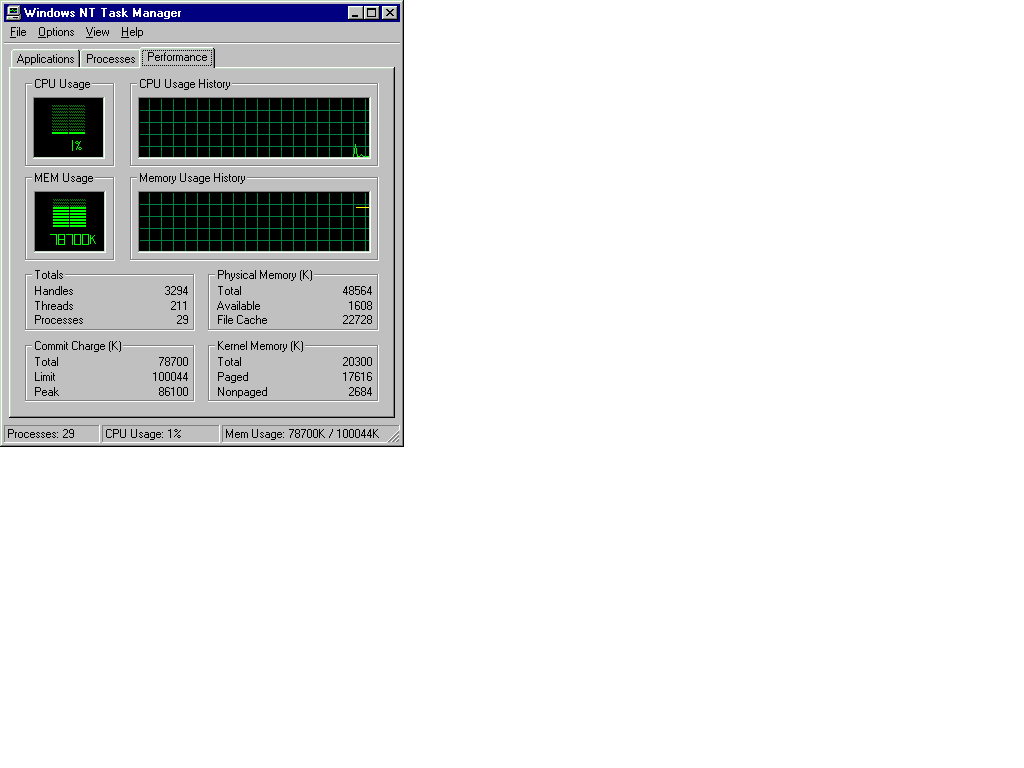
Task: Click File Cache value 22728
Action: pos(357,320)
